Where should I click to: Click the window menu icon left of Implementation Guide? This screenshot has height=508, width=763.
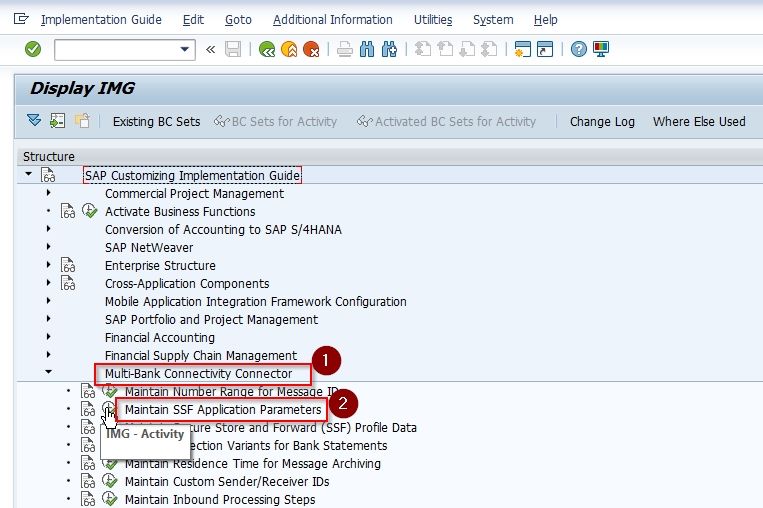tap(21, 19)
